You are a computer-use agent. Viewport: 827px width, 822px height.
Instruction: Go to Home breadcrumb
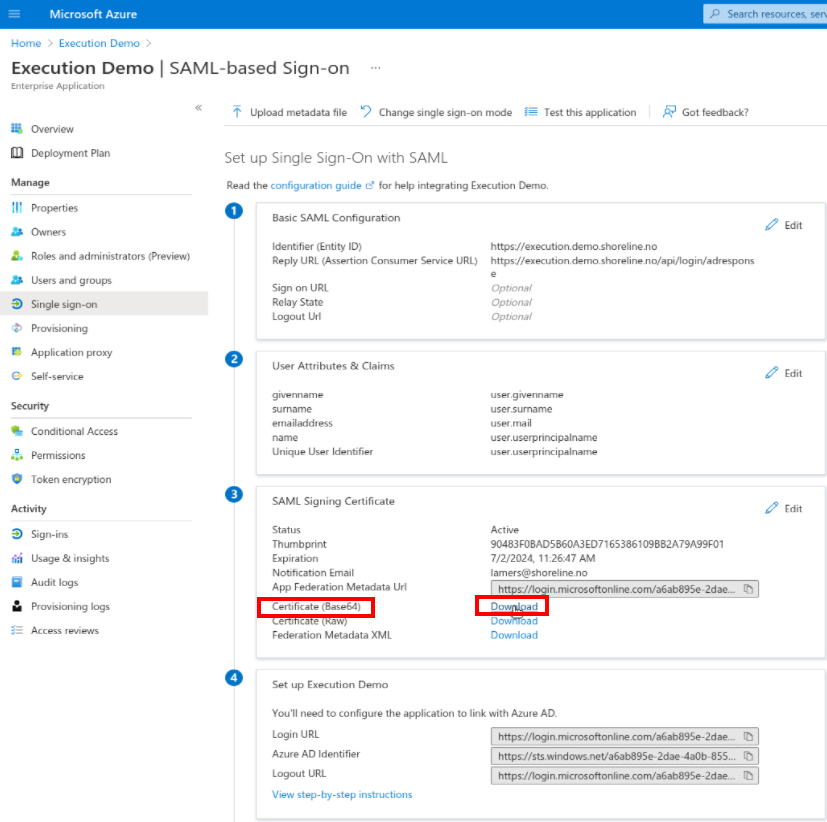coord(26,43)
